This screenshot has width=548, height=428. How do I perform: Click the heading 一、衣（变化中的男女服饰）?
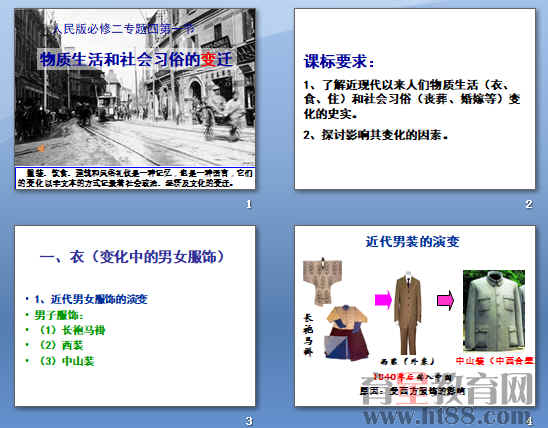pos(132,257)
